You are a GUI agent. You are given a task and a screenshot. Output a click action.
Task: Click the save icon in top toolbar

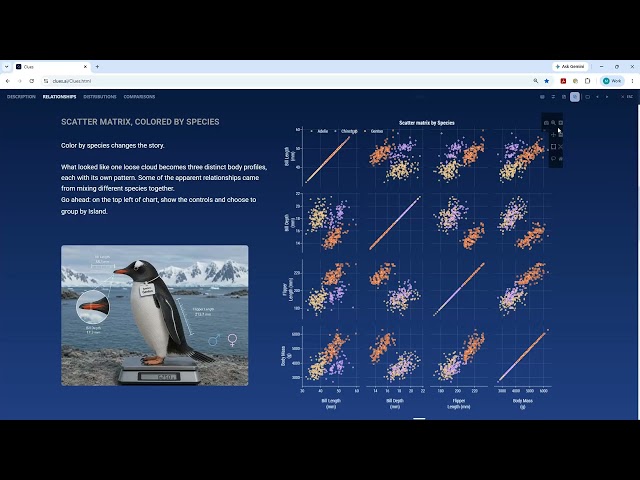[564, 97]
